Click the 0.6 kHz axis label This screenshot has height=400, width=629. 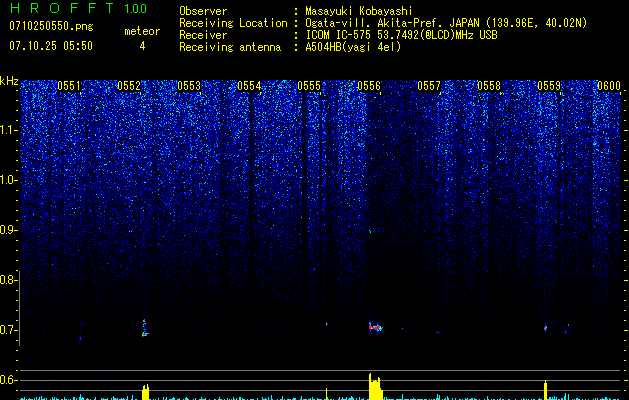click(x=9, y=380)
